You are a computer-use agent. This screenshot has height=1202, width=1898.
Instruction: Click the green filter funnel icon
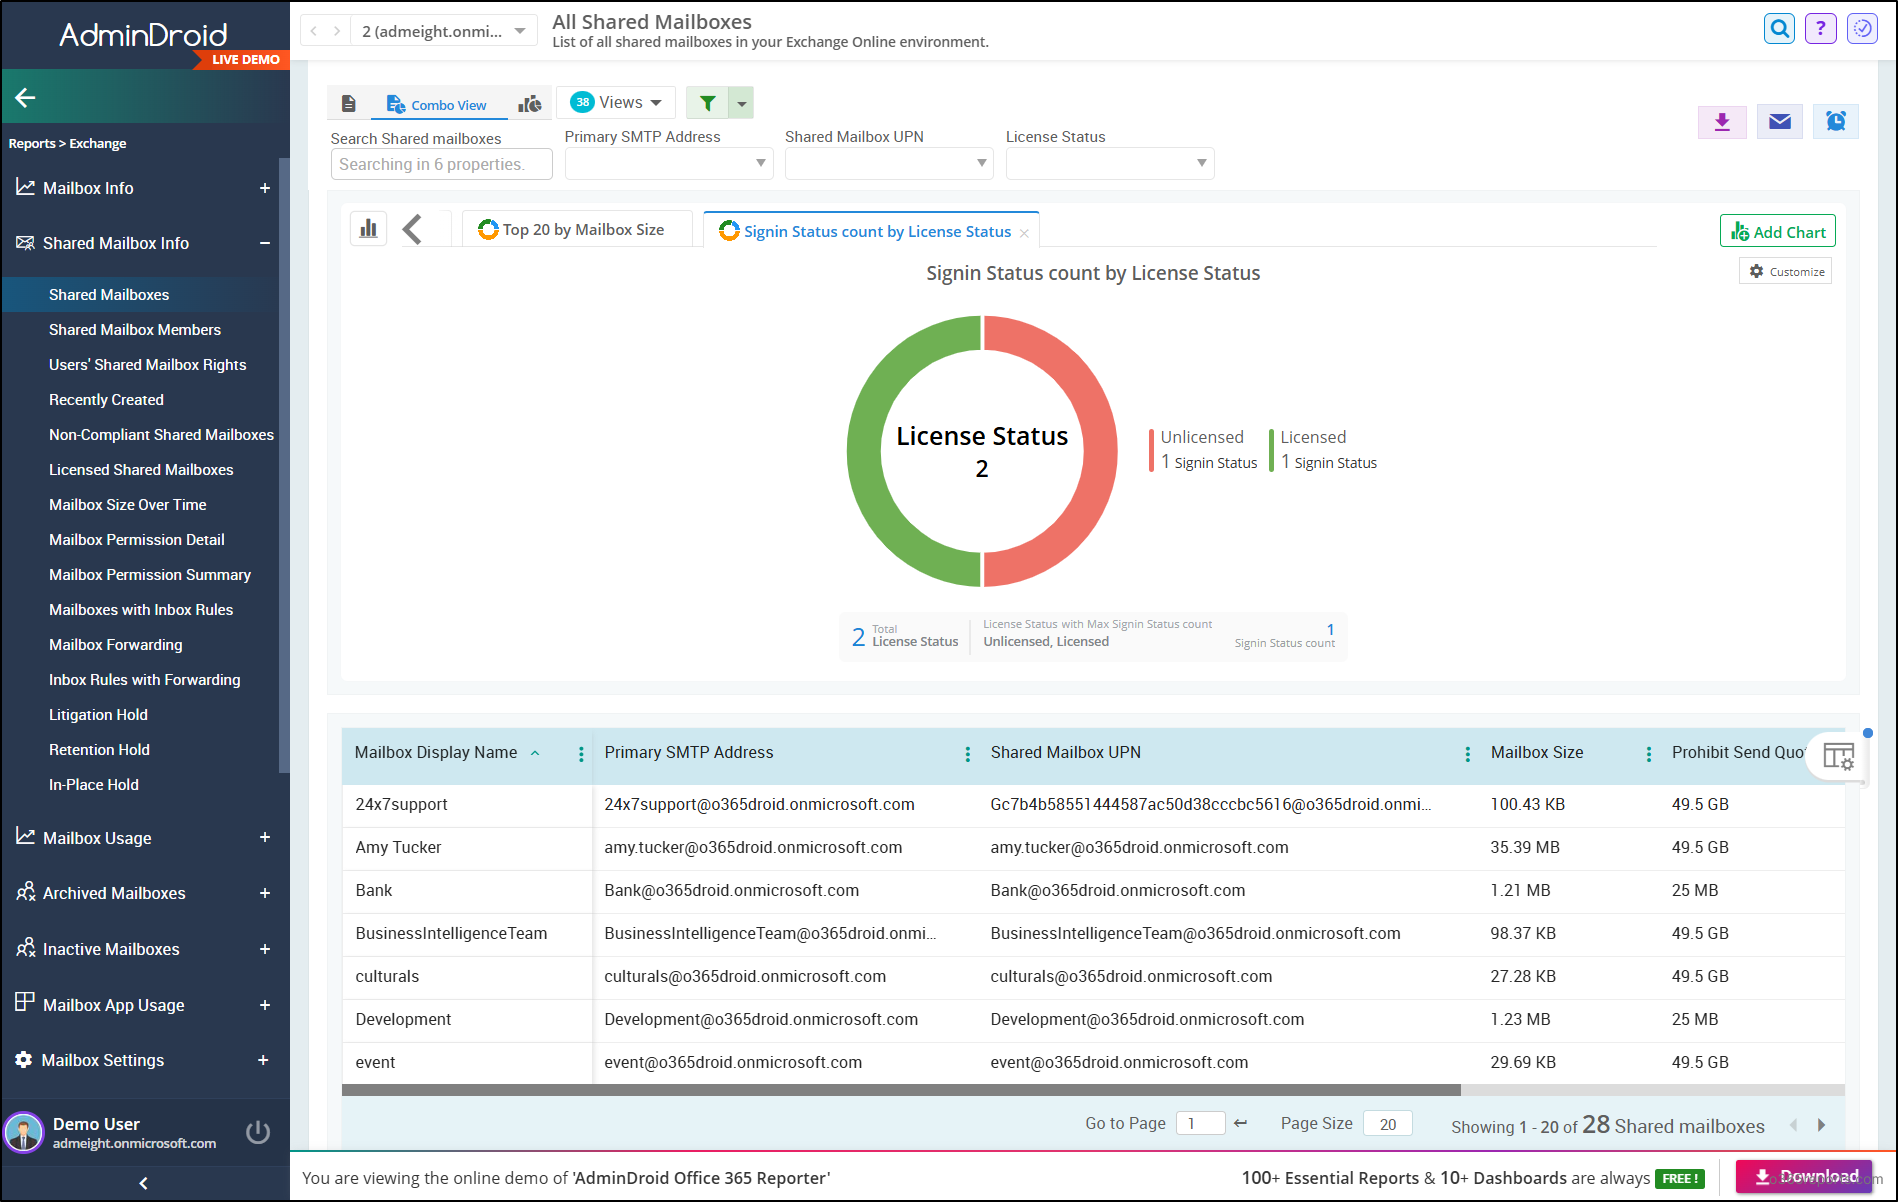click(x=708, y=103)
